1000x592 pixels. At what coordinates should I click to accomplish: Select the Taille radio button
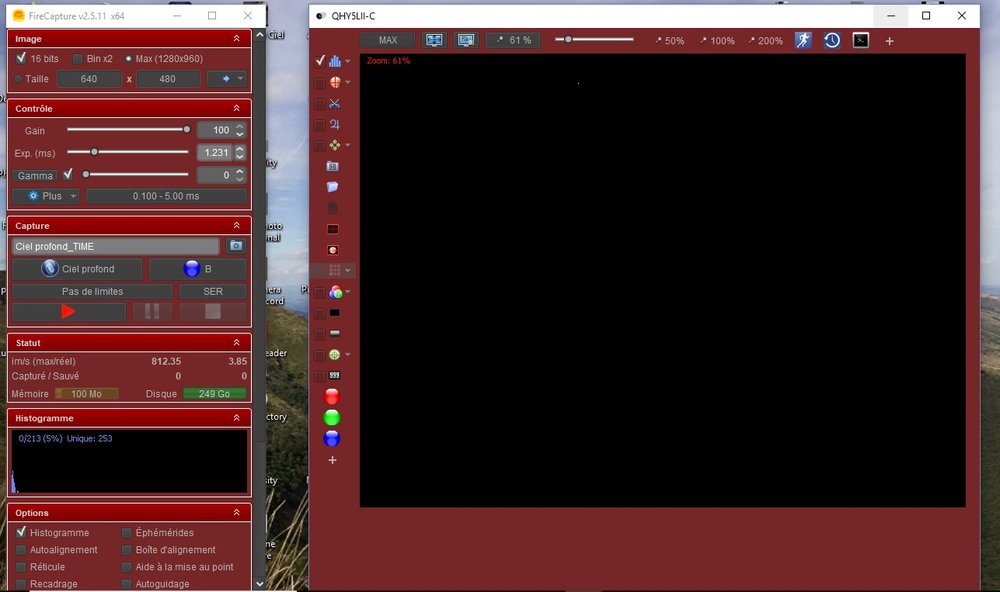pyautogui.click(x=18, y=79)
